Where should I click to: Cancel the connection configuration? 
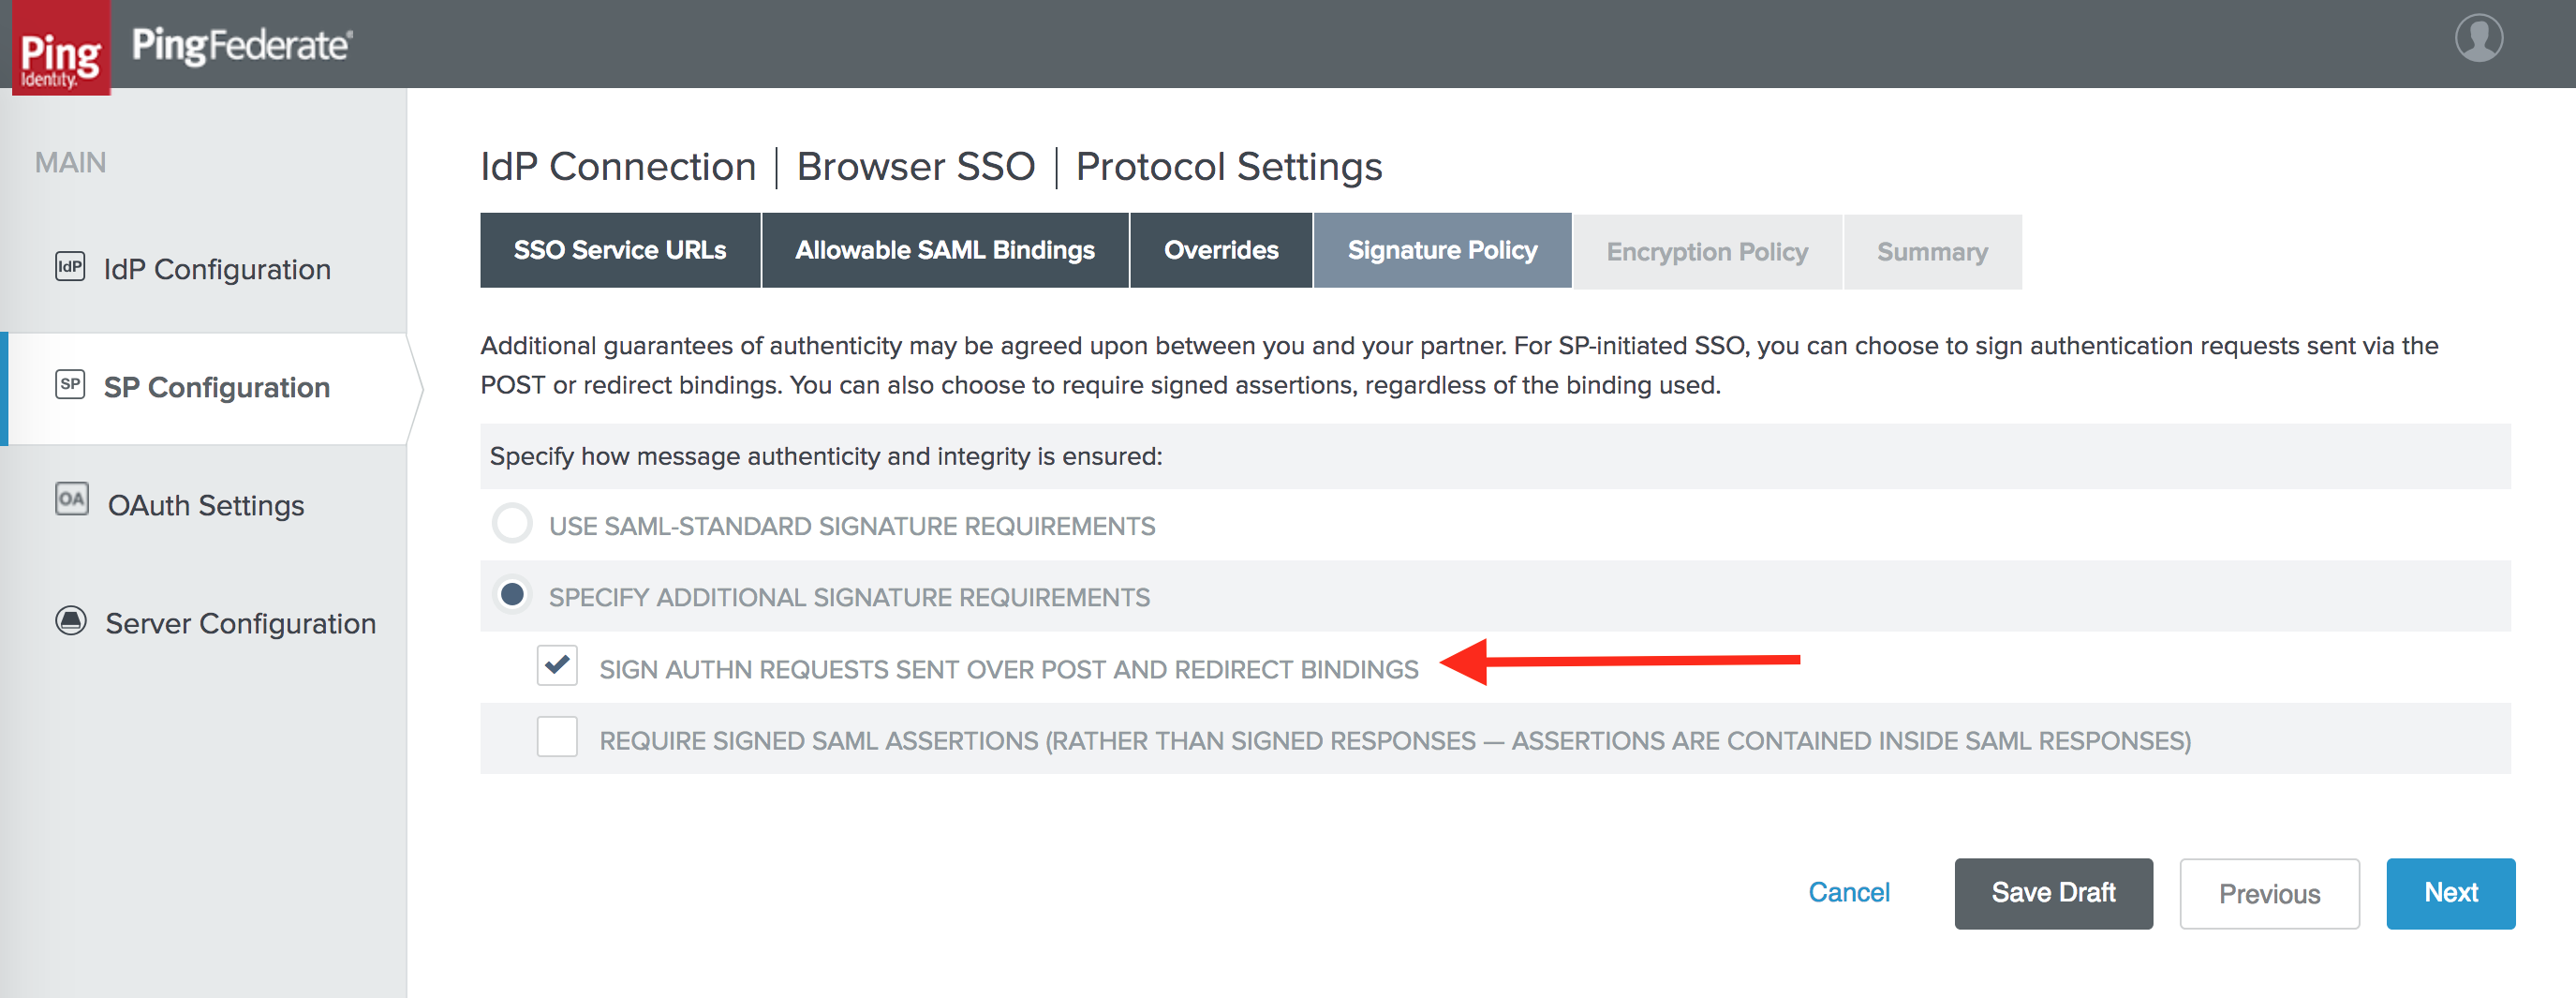click(x=1849, y=892)
